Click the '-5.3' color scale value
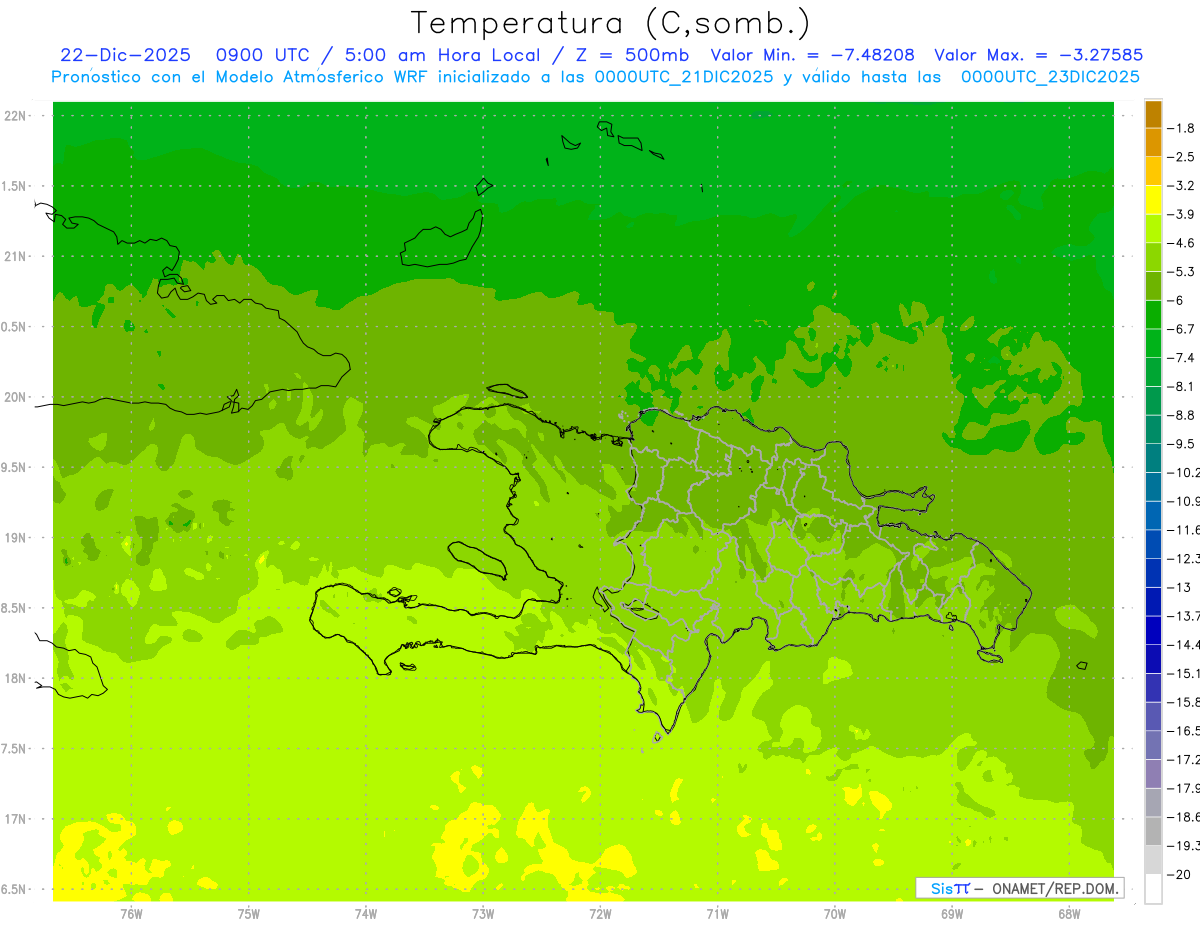The height and width of the screenshot is (927, 1200). [1181, 272]
